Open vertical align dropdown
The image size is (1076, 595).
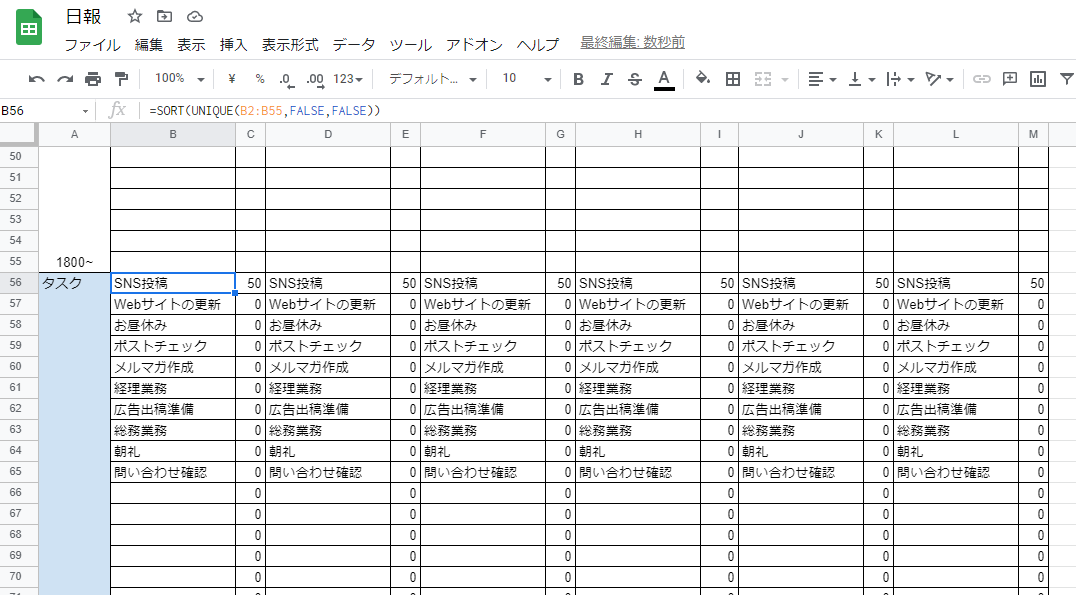(862, 79)
